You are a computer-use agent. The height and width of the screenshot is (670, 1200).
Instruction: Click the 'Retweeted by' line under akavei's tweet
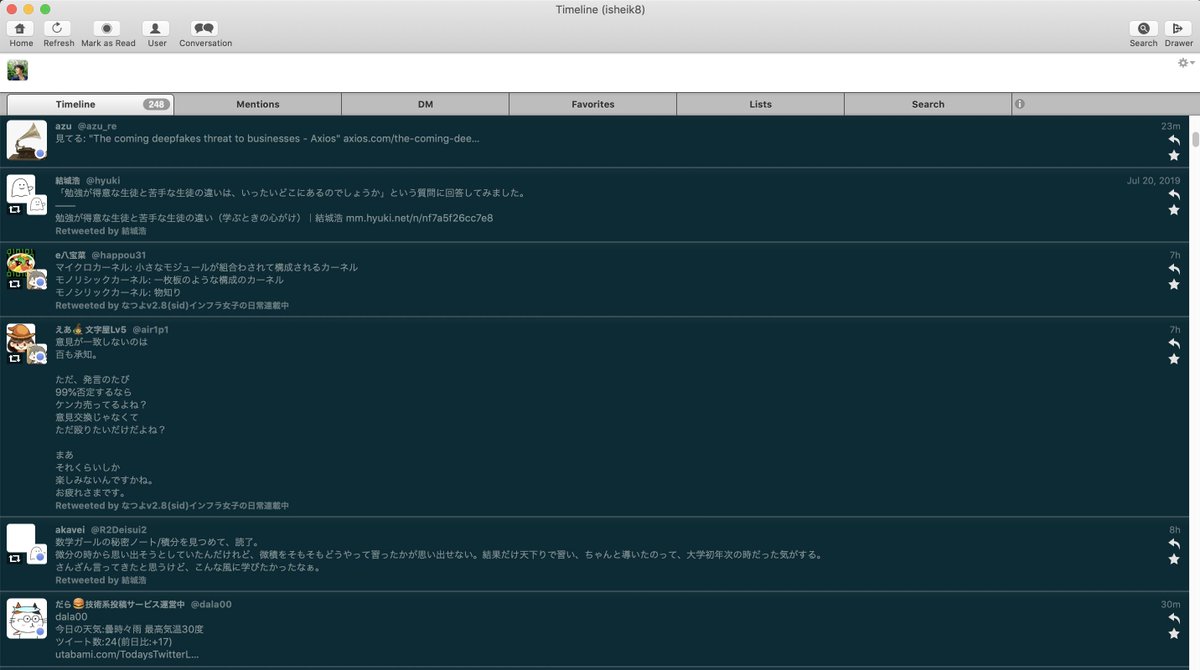pos(101,580)
